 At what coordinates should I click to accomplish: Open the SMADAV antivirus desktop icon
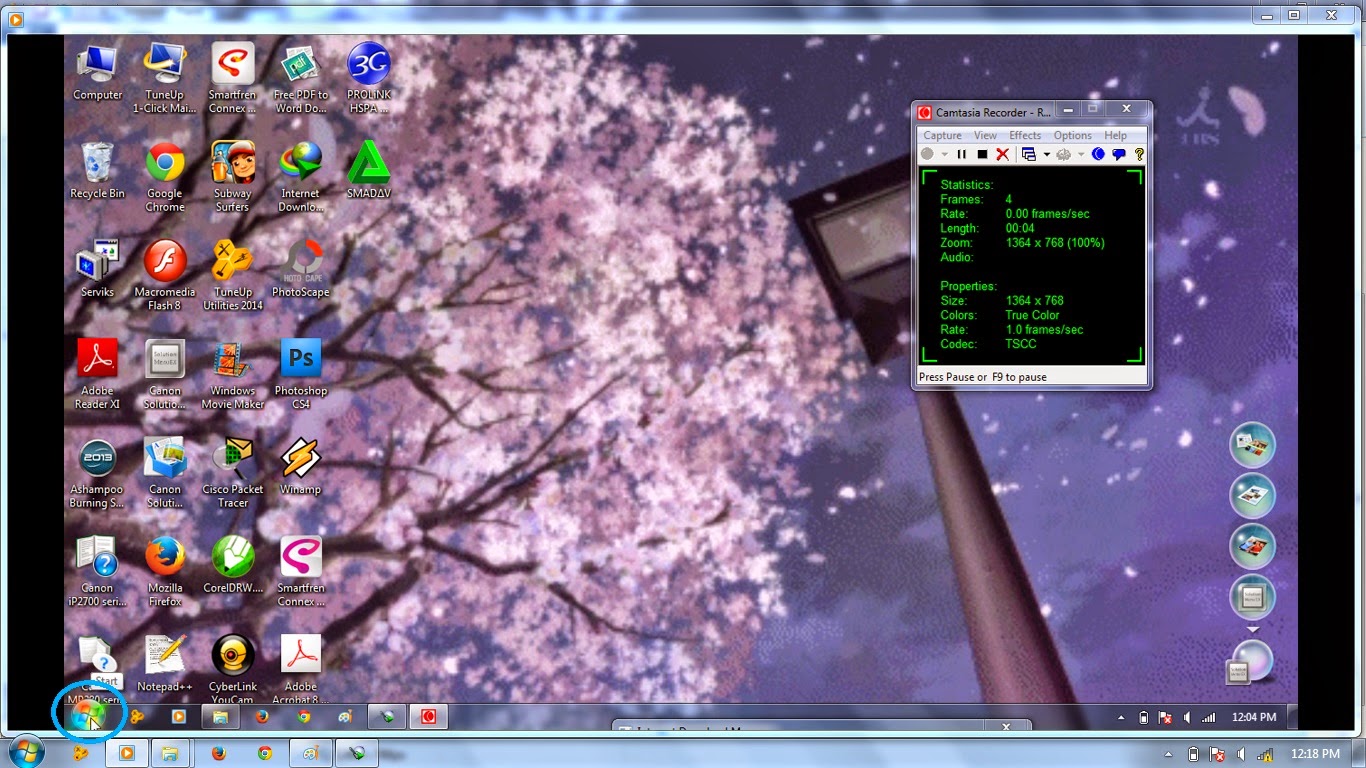(368, 170)
